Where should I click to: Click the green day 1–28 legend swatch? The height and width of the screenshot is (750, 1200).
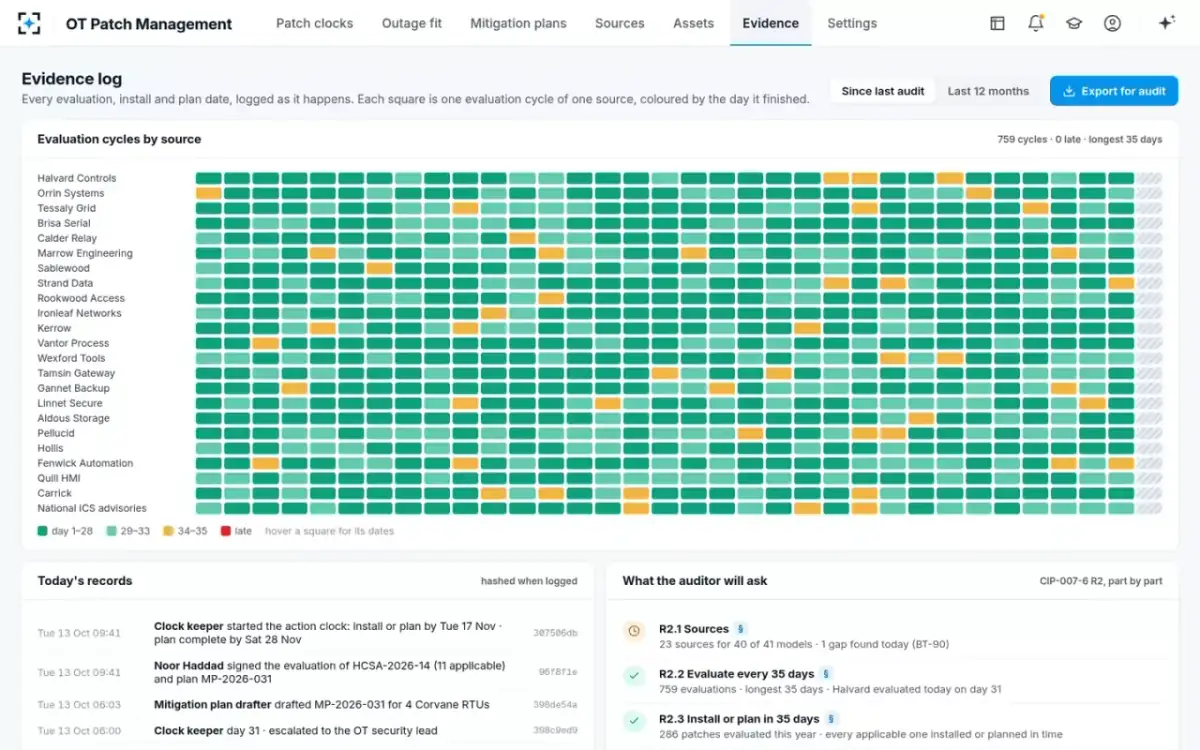pos(43,531)
